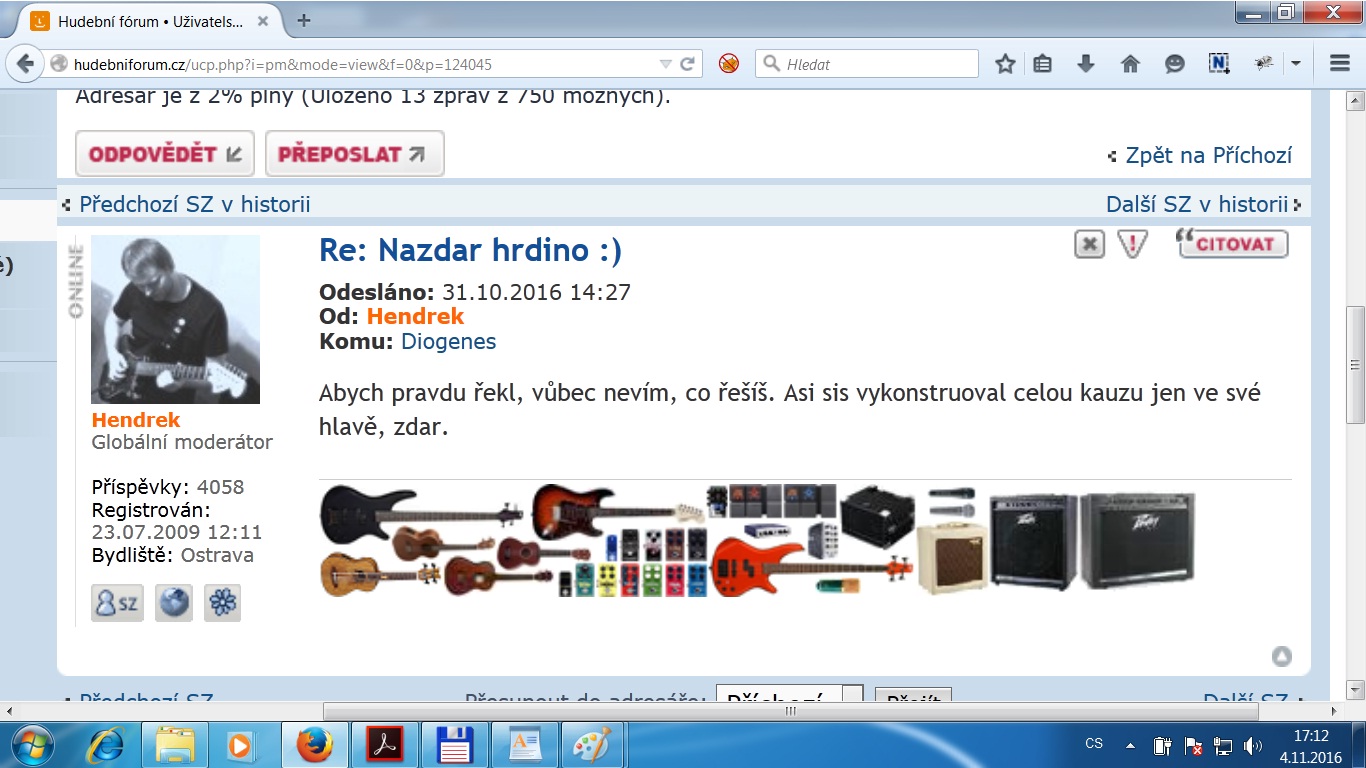Viewport: 1366px width, 768px height.
Task: Click the report message exclamation icon
Action: pyautogui.click(x=1132, y=244)
